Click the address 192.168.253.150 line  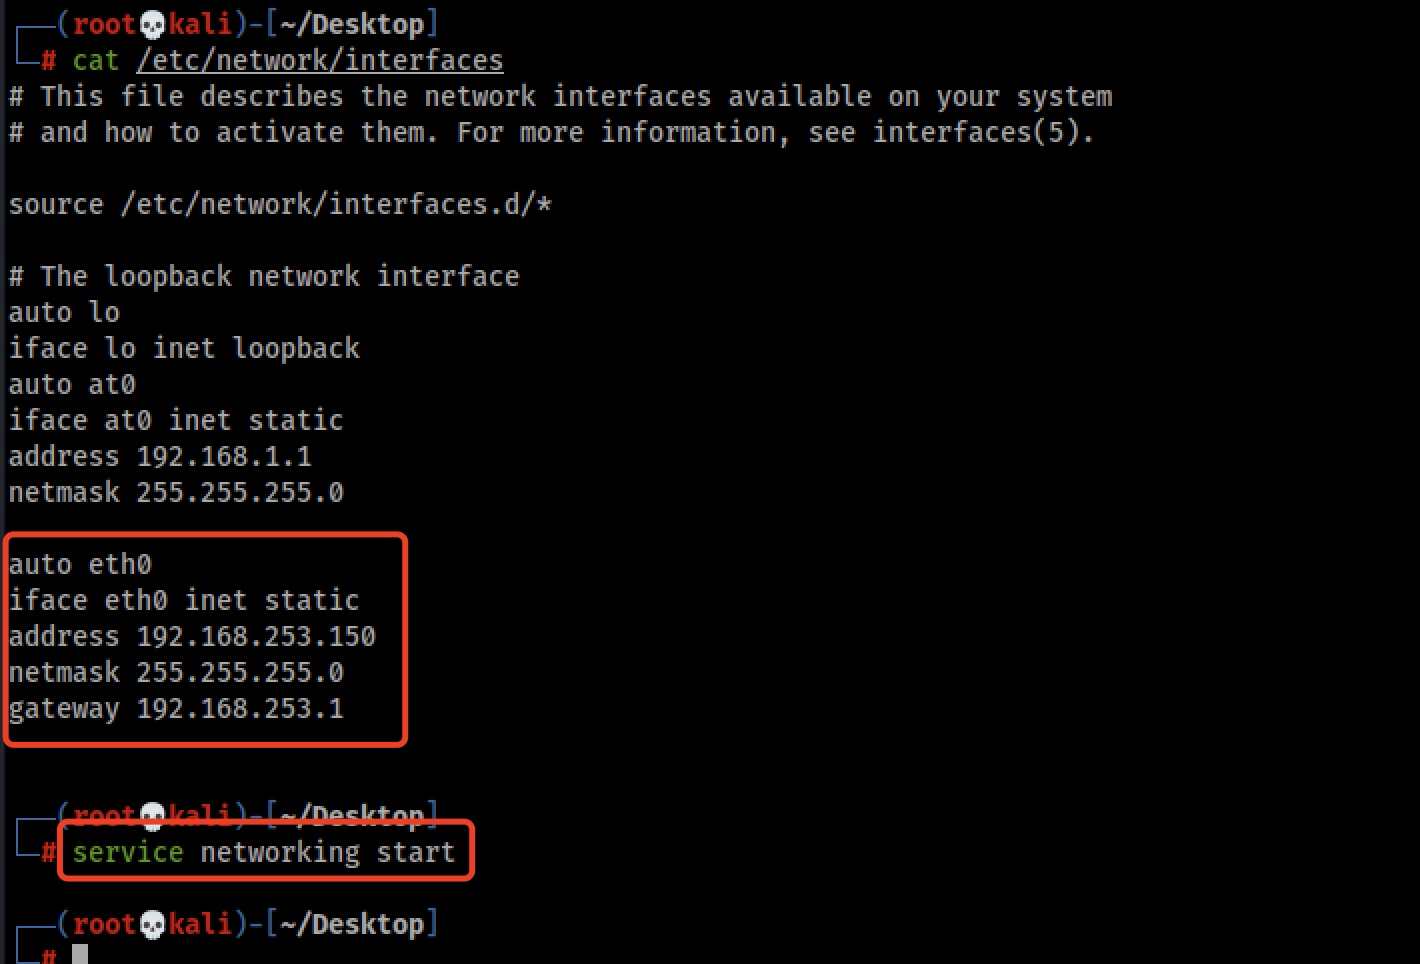click(192, 637)
